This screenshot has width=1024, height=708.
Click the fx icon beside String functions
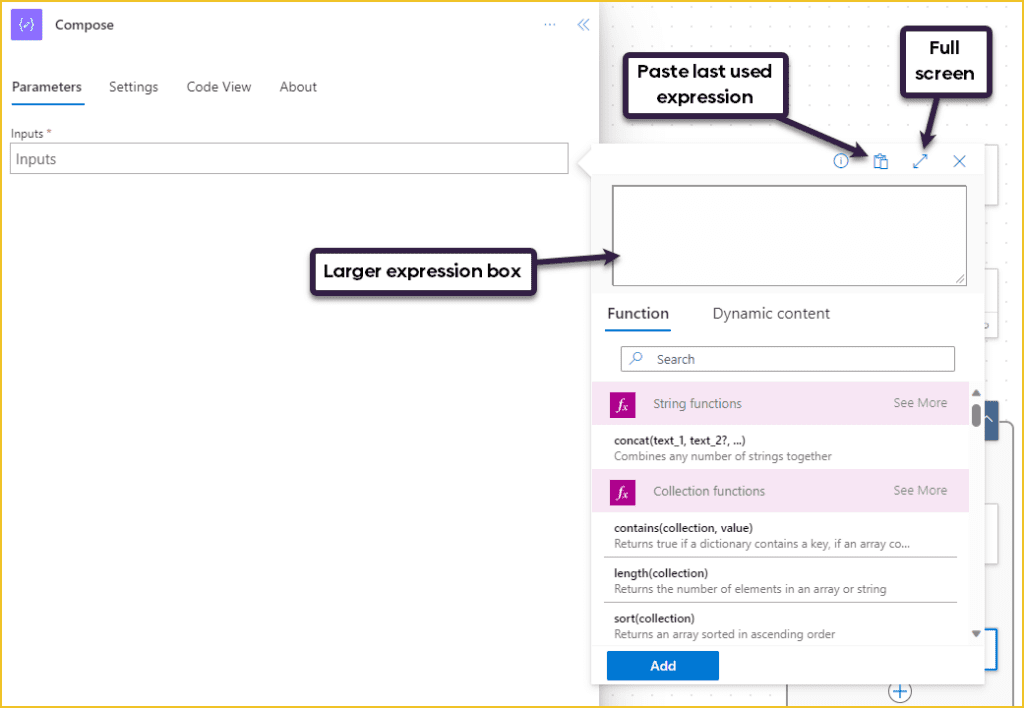[622, 404]
